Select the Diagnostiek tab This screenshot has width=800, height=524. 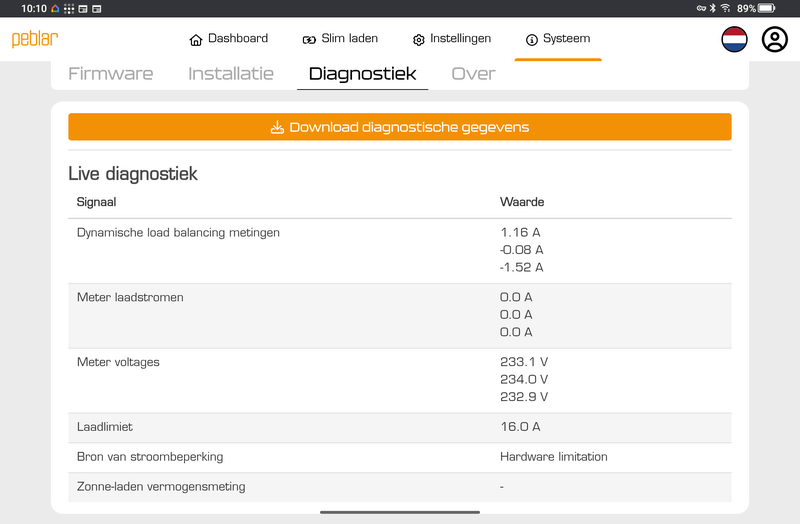[x=362, y=73]
